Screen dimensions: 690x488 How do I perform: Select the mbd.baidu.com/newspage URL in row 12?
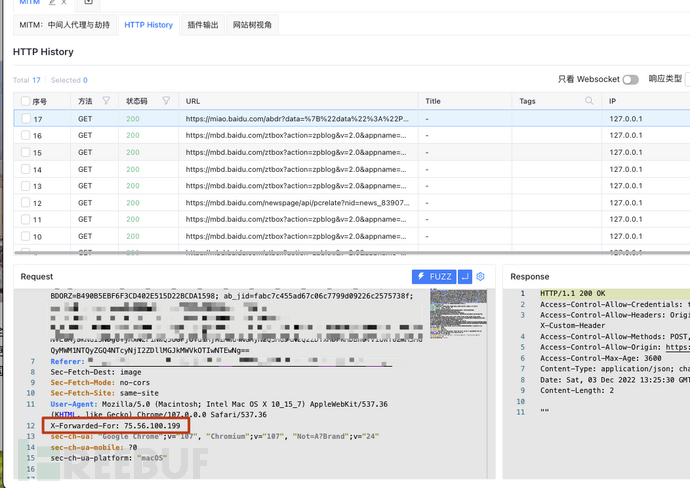click(x=297, y=203)
